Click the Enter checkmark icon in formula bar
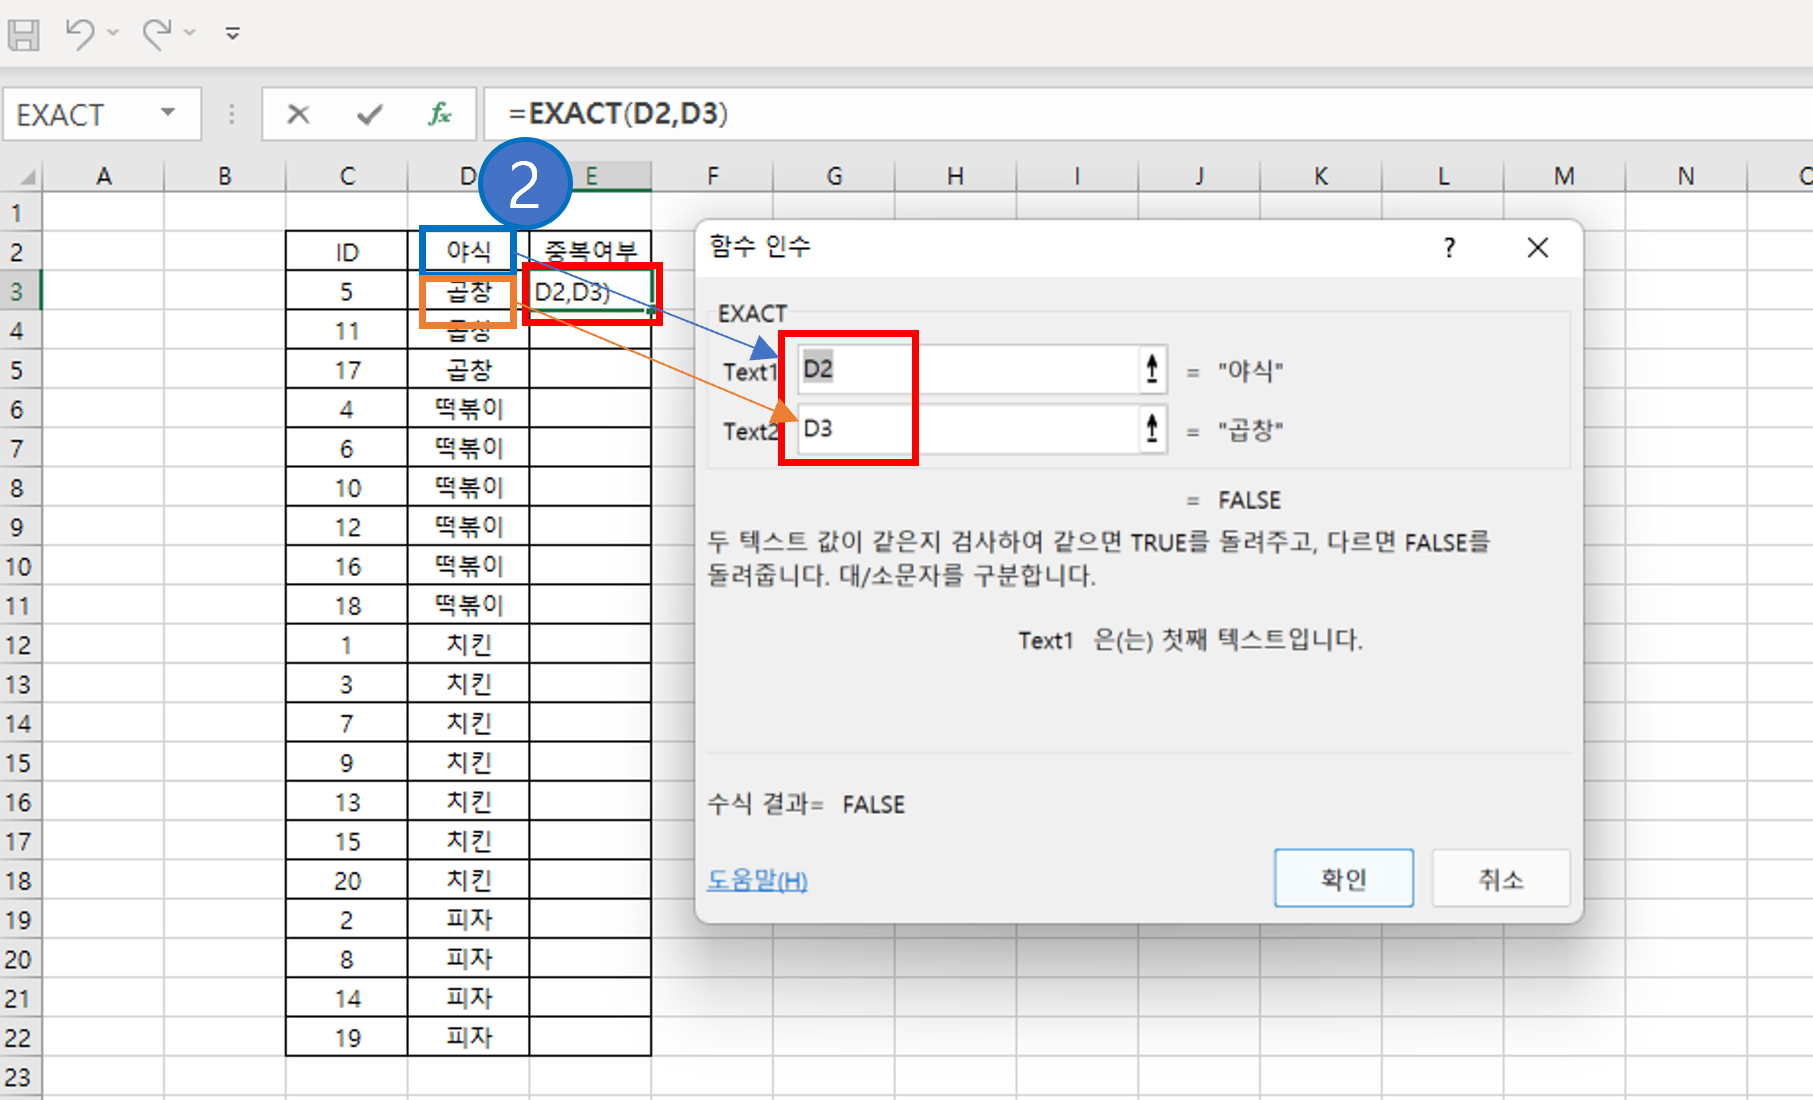 [x=369, y=113]
